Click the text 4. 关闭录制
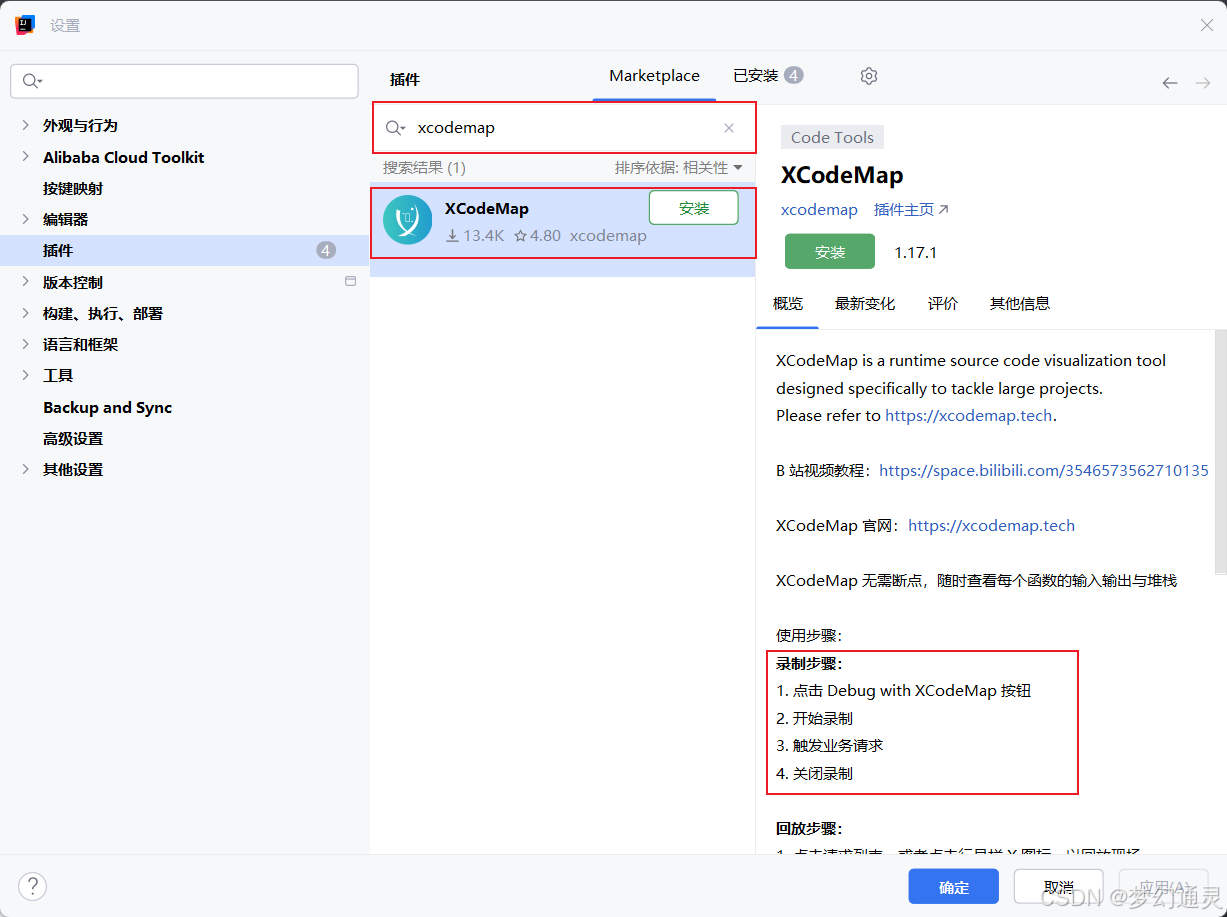The height and width of the screenshot is (917, 1227). click(x=814, y=773)
